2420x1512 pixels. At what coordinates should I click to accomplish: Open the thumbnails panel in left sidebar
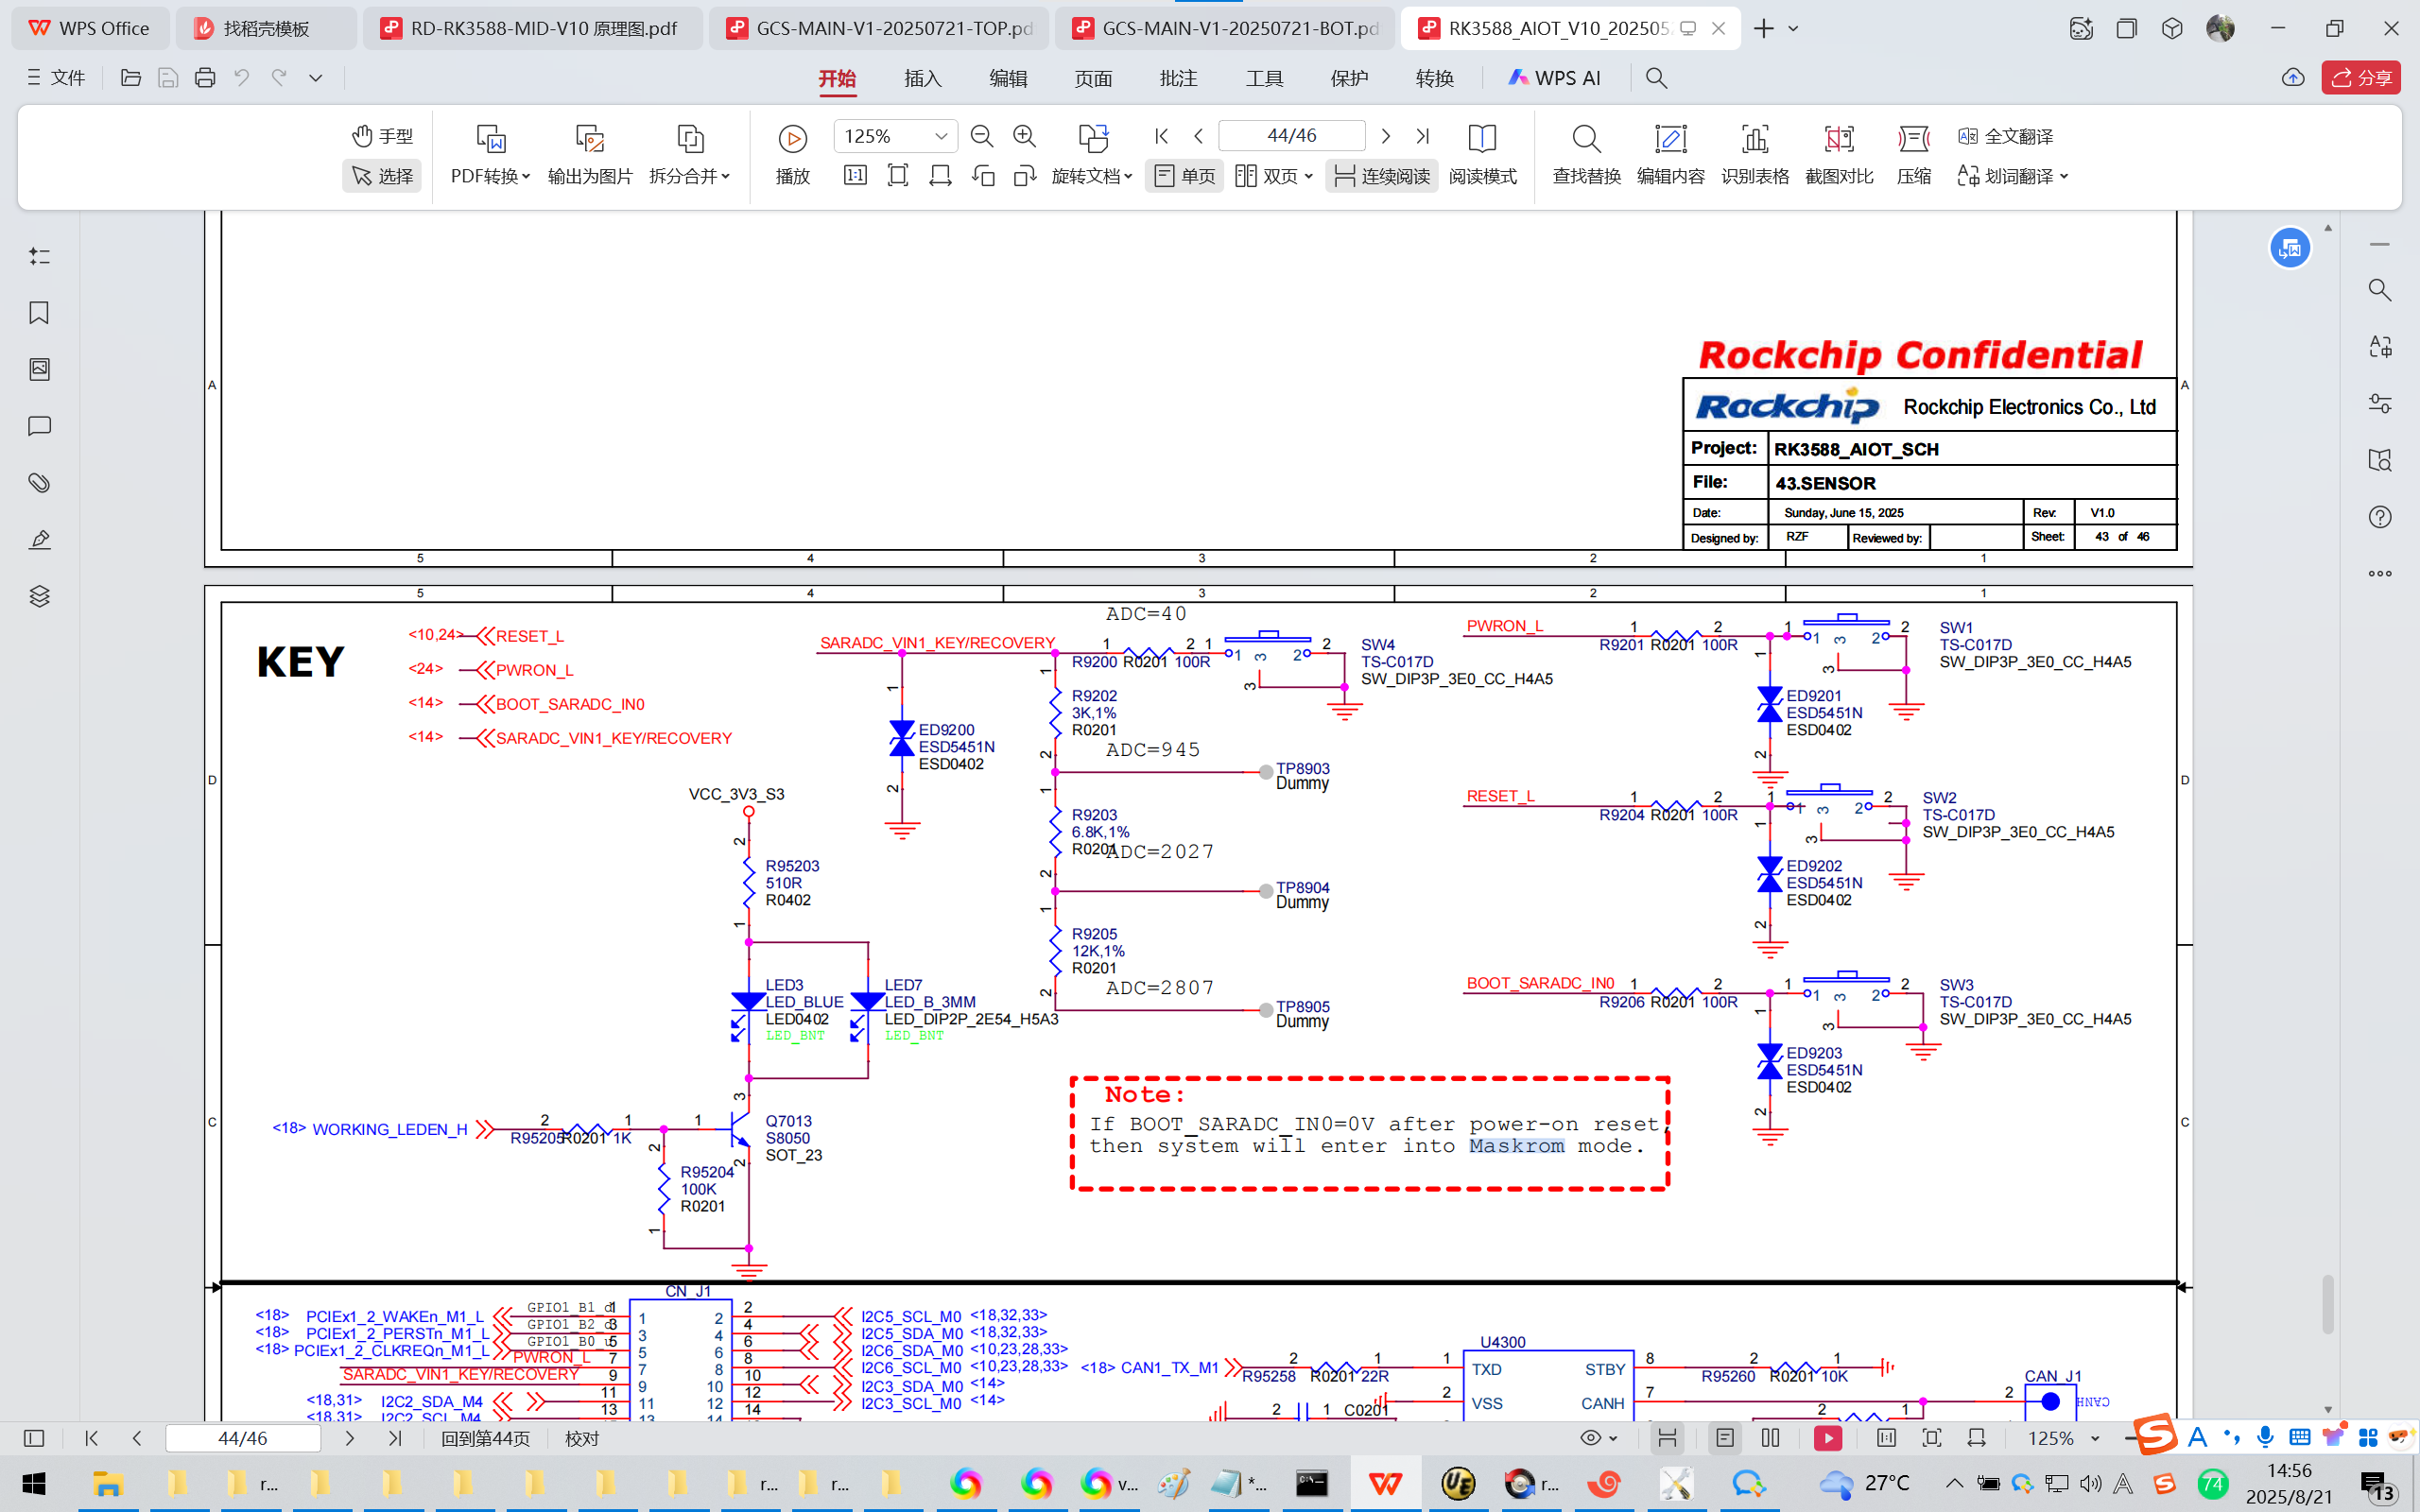click(x=39, y=369)
